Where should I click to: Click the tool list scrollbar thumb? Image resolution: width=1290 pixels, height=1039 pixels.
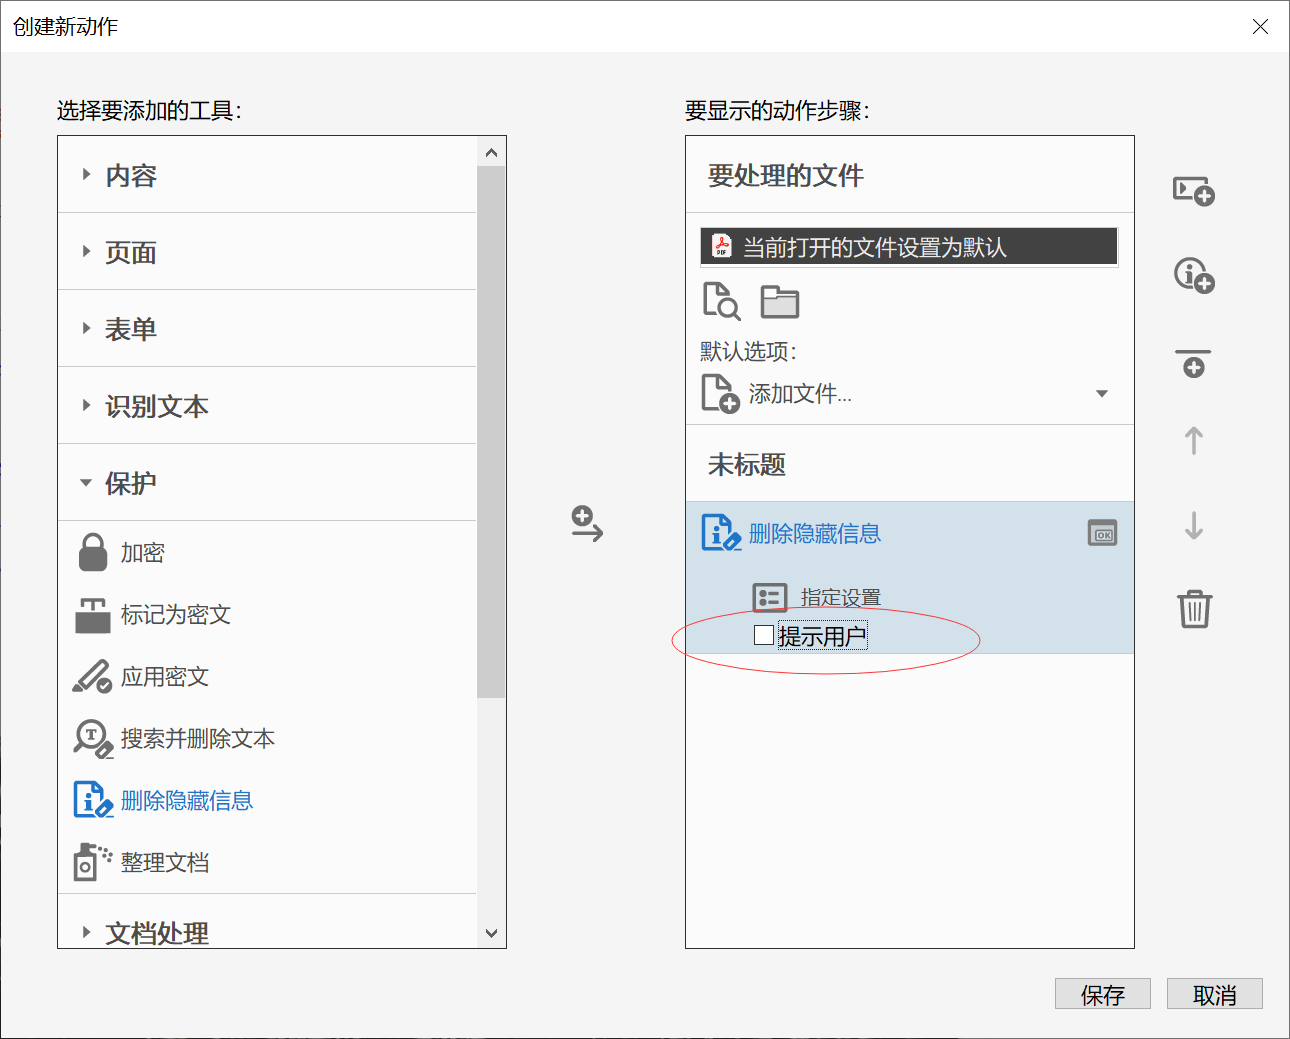click(x=491, y=432)
